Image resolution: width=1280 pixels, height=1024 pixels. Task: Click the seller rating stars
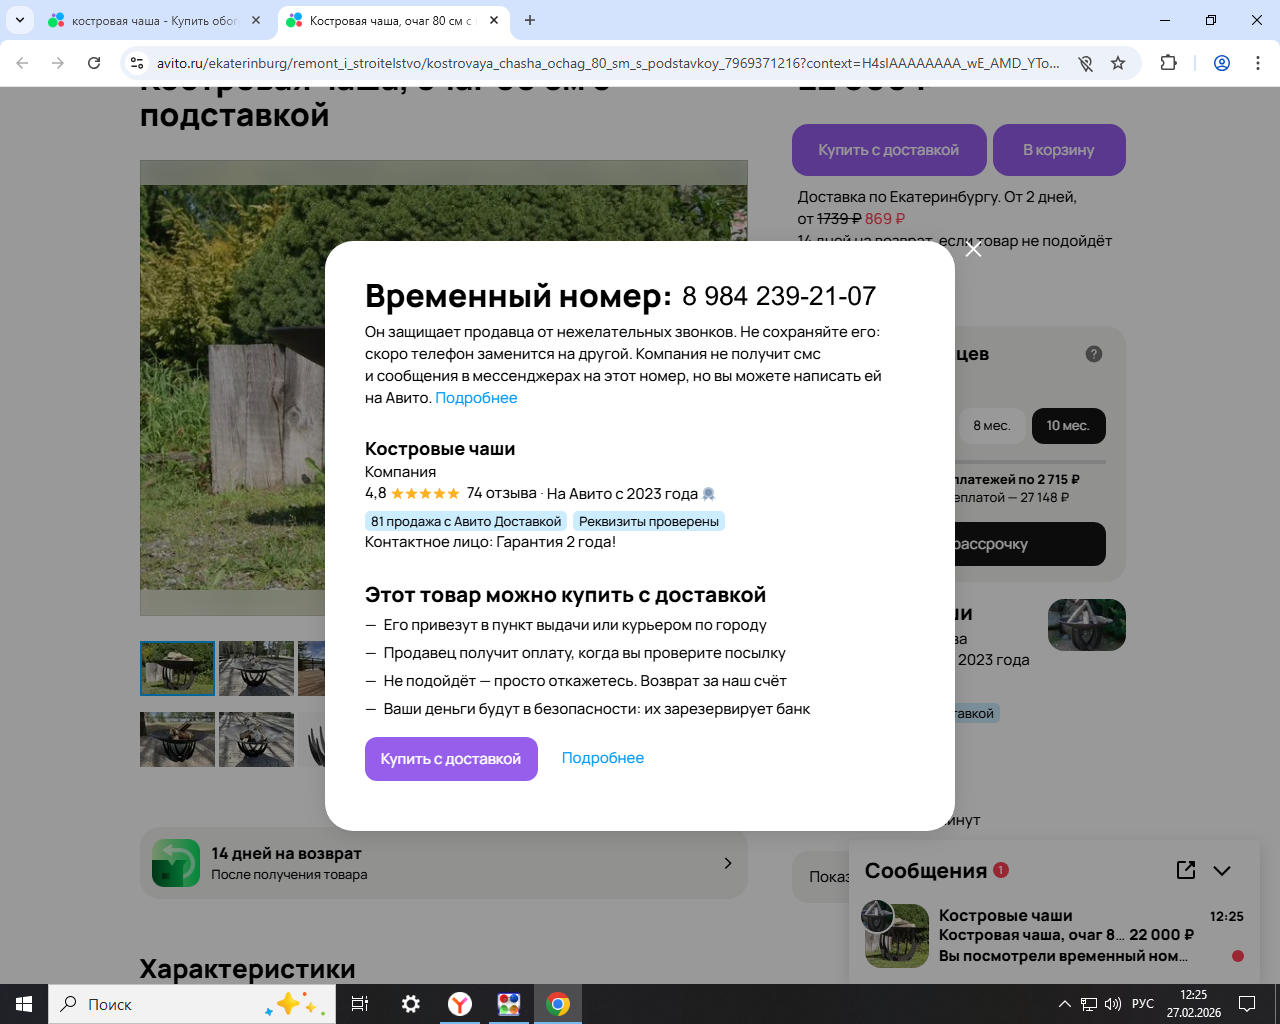[x=425, y=493]
